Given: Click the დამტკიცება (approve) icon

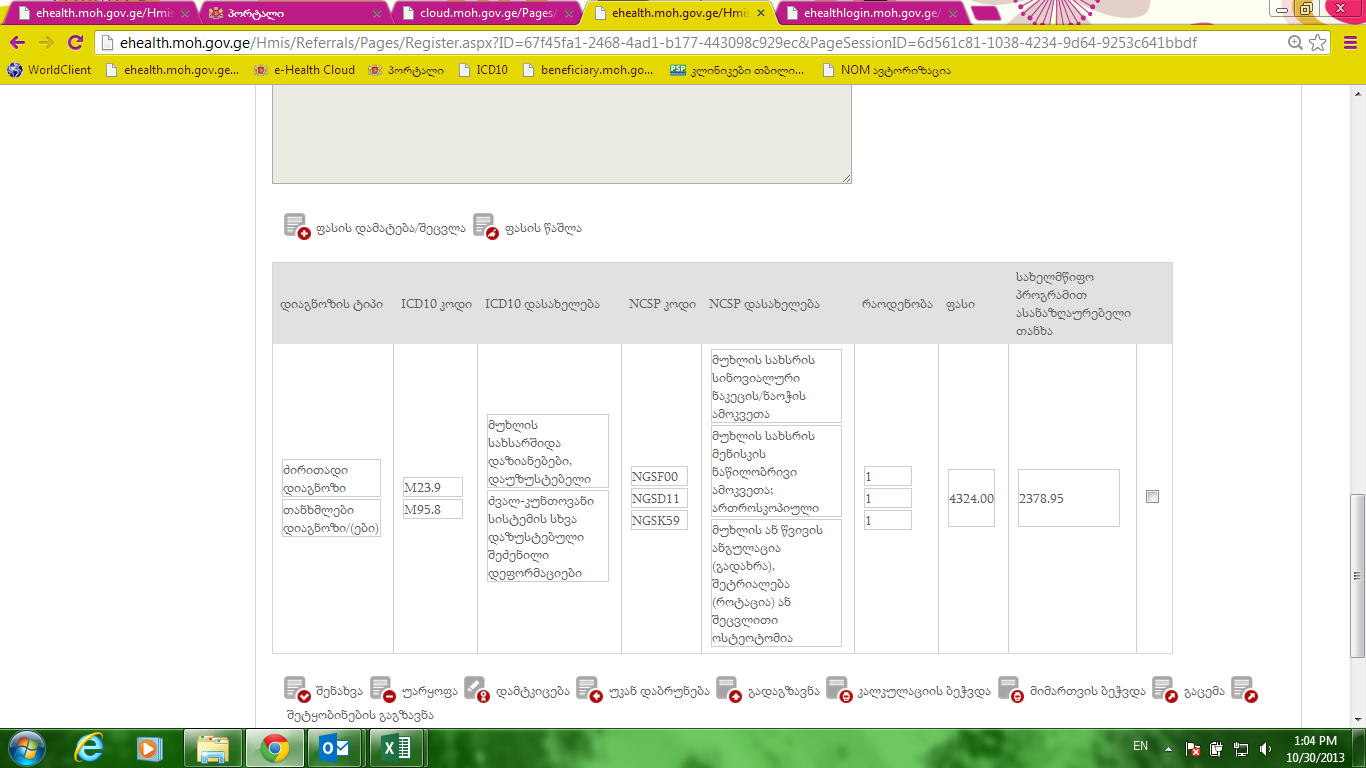Looking at the screenshot, I should click(476, 689).
